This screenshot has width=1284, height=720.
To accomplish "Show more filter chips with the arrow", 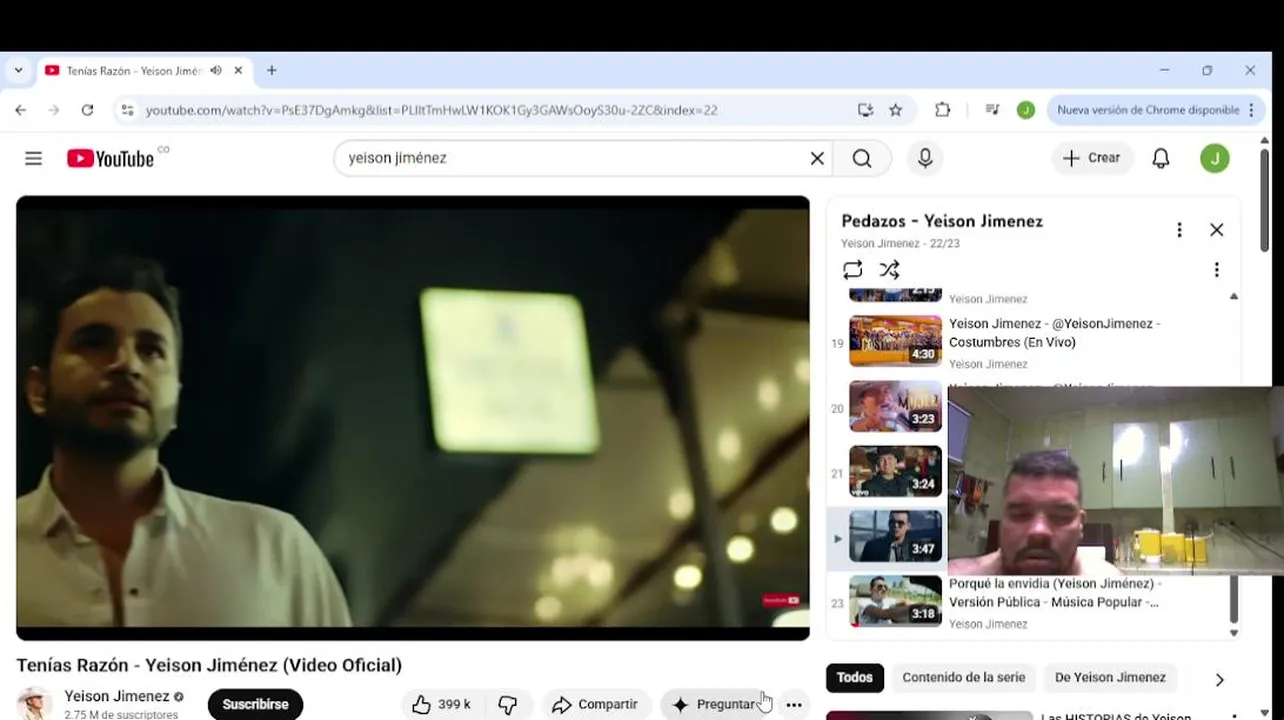I will (1219, 680).
